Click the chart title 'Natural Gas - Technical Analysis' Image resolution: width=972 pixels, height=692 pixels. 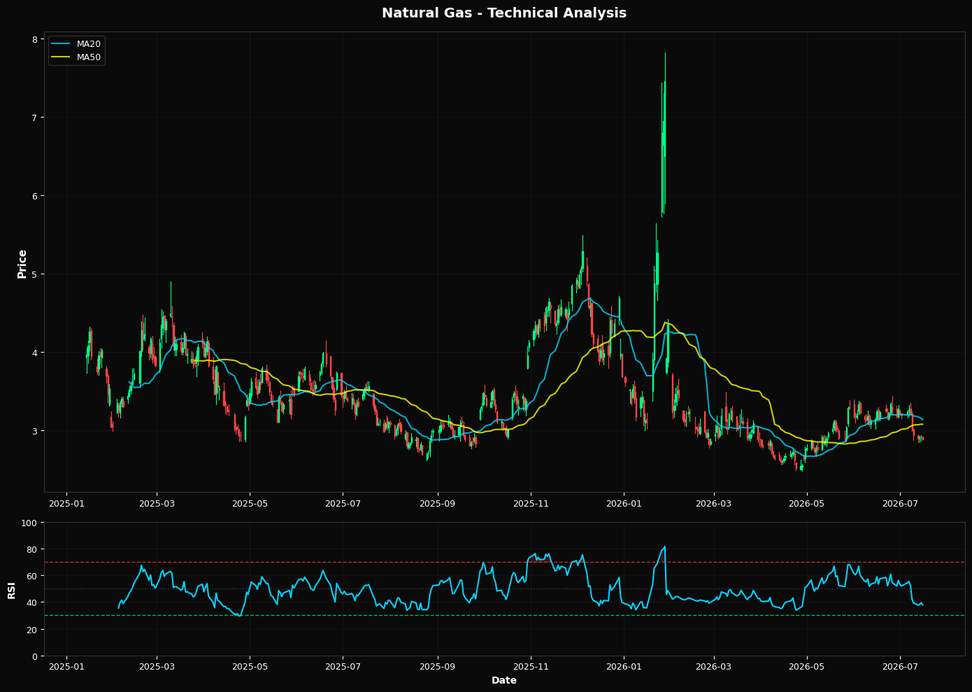point(504,13)
